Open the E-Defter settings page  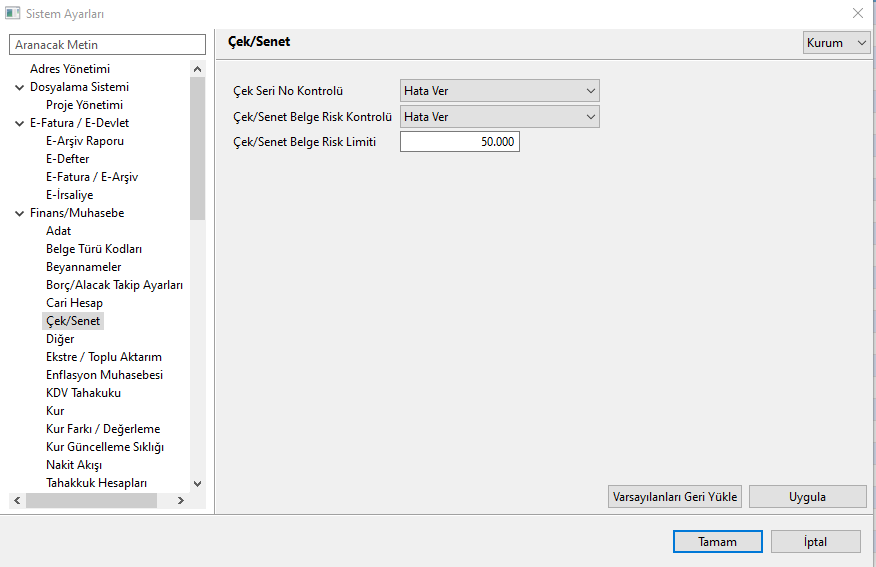click(x=67, y=159)
